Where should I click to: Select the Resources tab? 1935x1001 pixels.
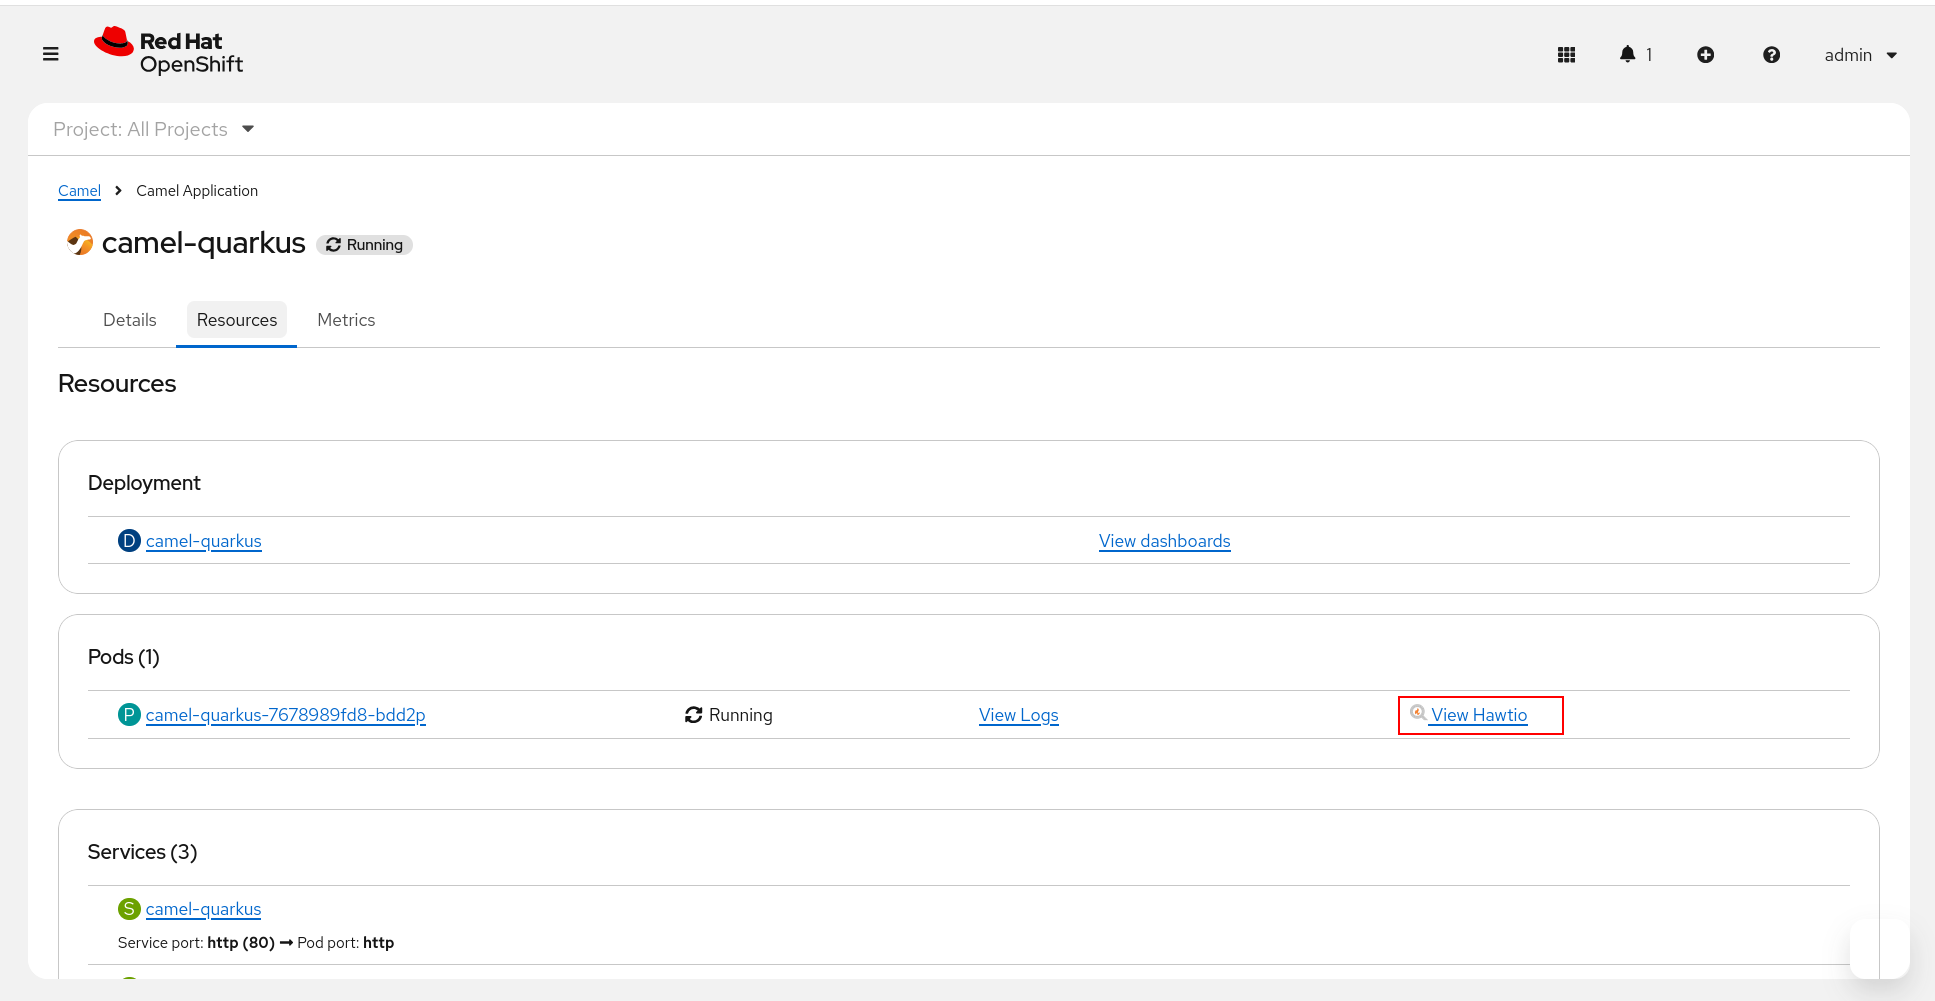[x=237, y=320]
